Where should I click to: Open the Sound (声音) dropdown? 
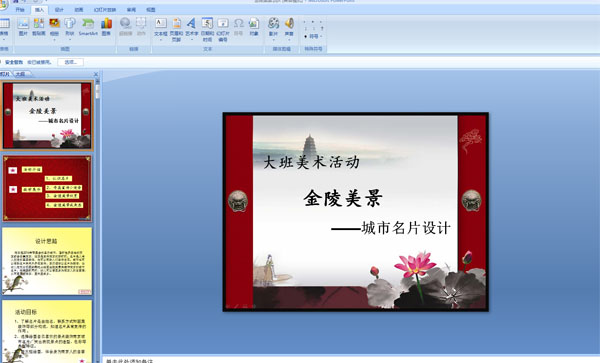(289, 29)
